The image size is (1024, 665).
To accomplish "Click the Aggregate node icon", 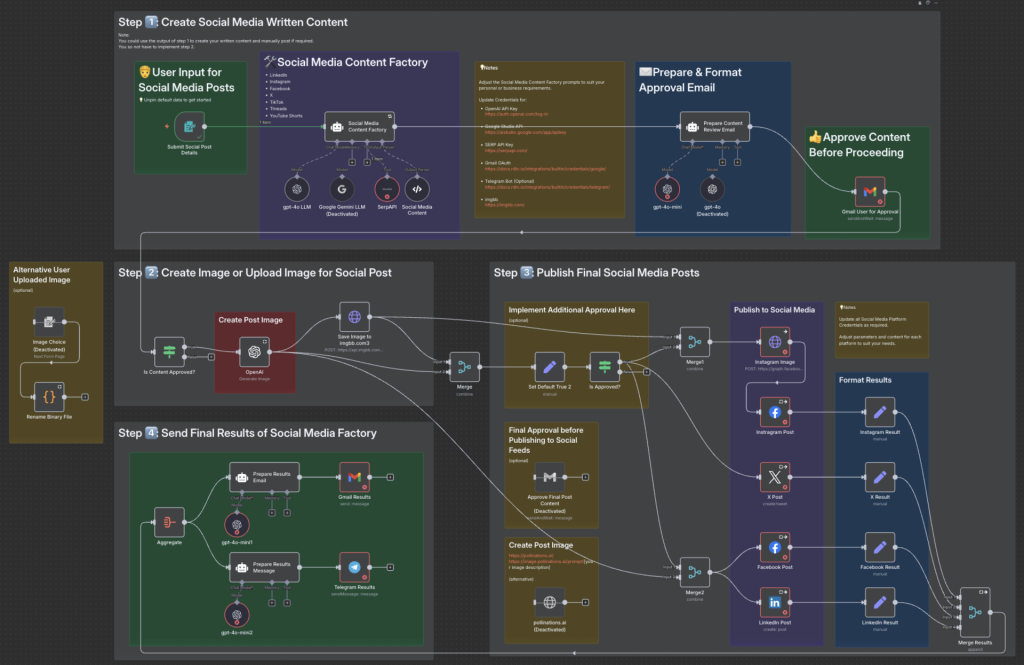I will coord(168,521).
